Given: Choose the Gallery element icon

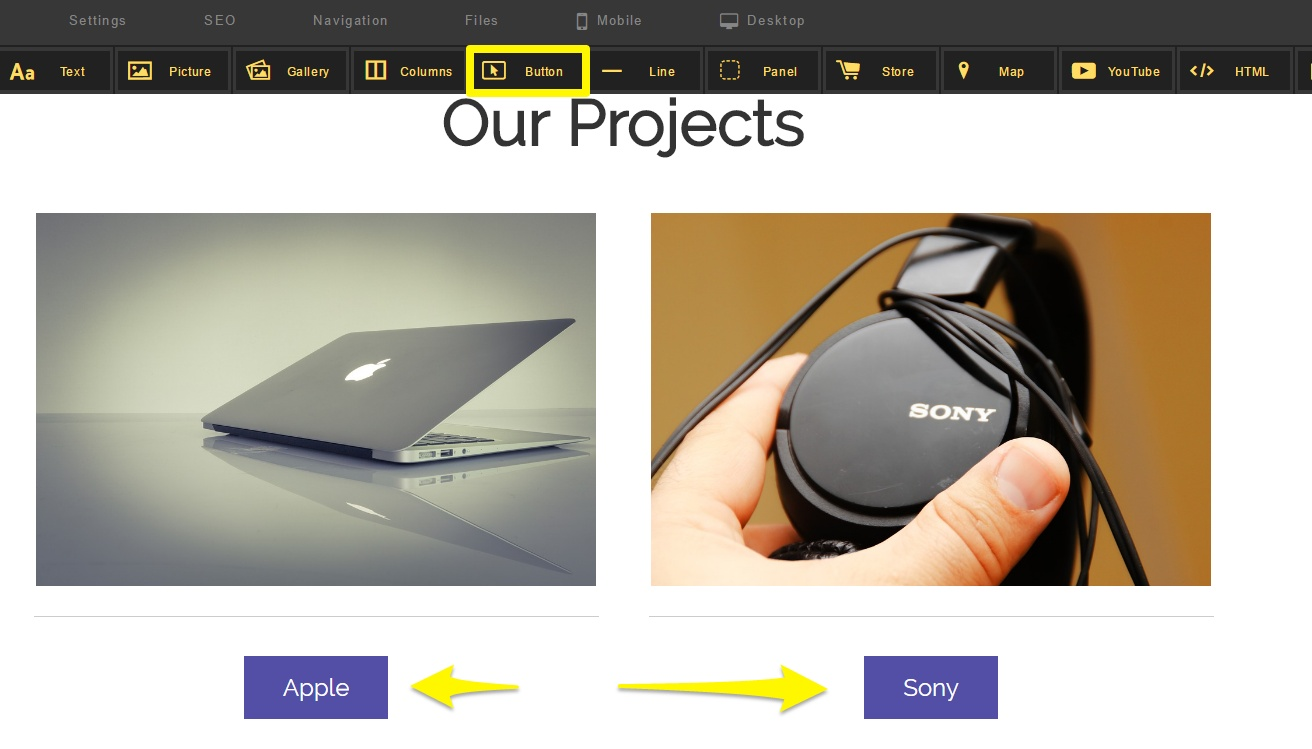Looking at the screenshot, I should tap(291, 71).
